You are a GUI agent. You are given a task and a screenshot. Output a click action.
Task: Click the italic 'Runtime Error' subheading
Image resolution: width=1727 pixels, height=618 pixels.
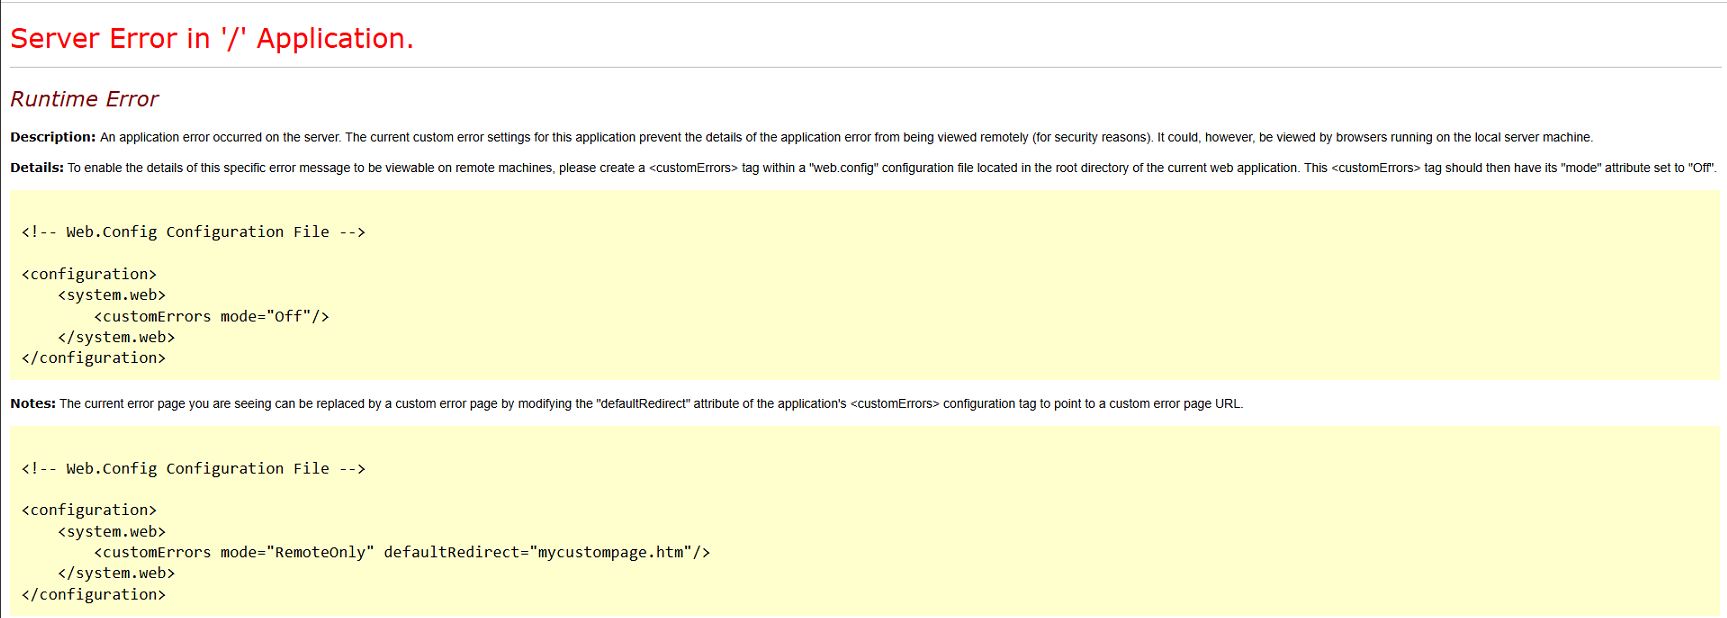84,99
